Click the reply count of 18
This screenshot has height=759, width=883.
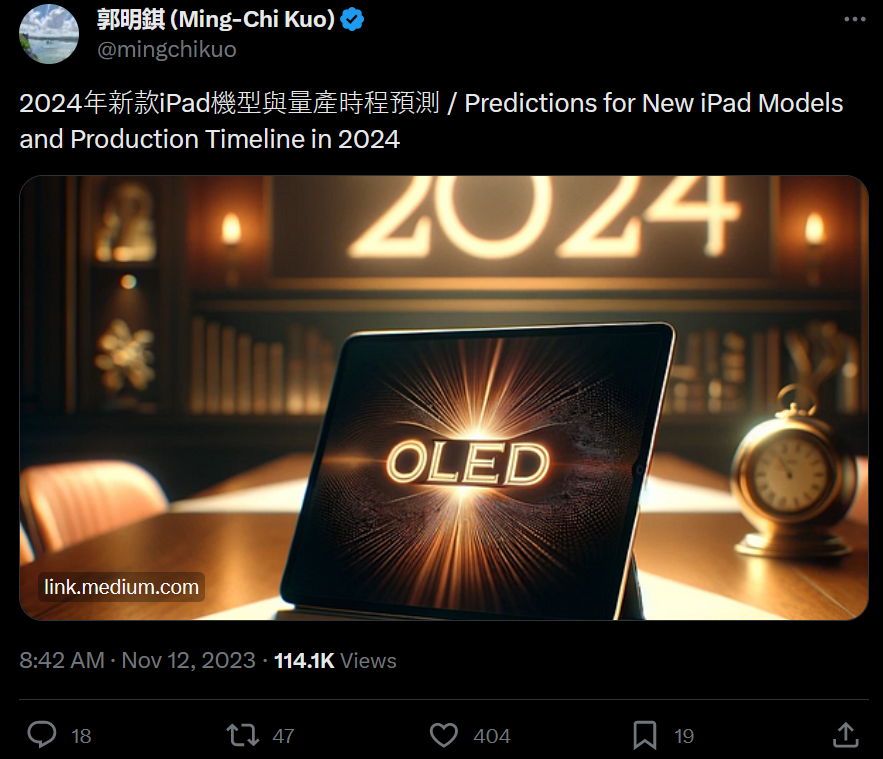pos(81,736)
